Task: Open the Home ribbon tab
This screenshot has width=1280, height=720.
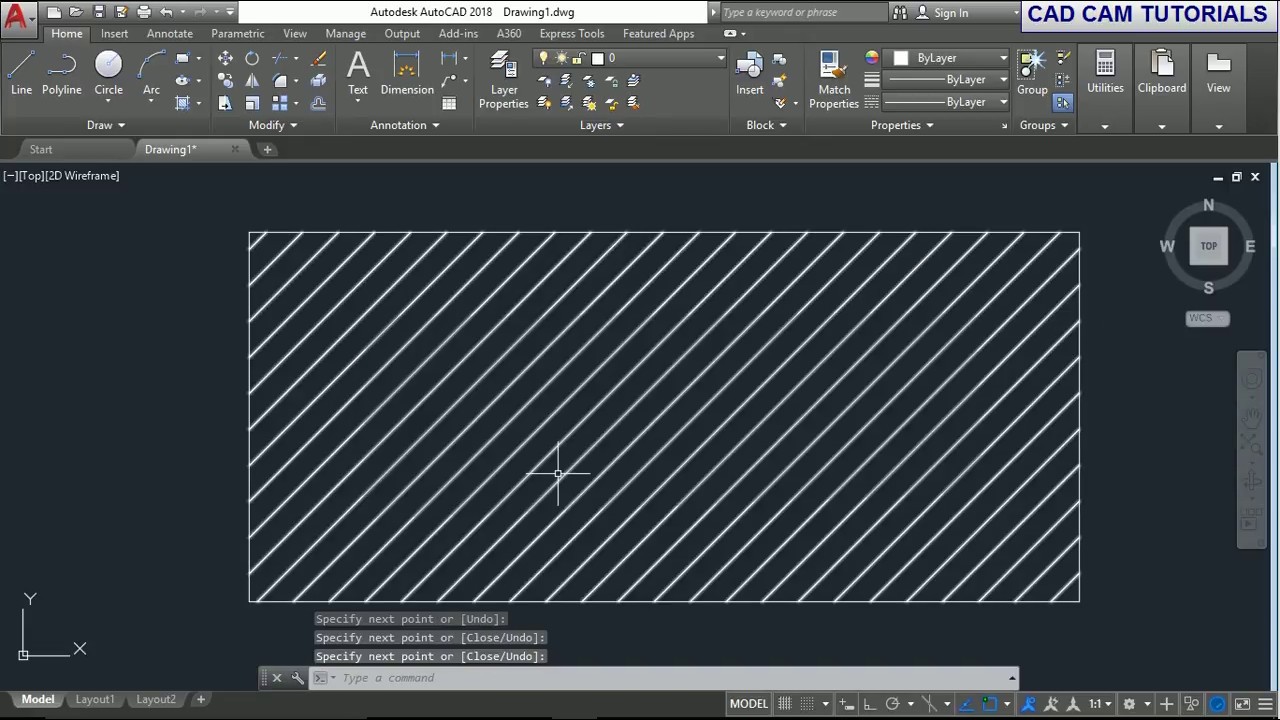Action: (x=67, y=33)
